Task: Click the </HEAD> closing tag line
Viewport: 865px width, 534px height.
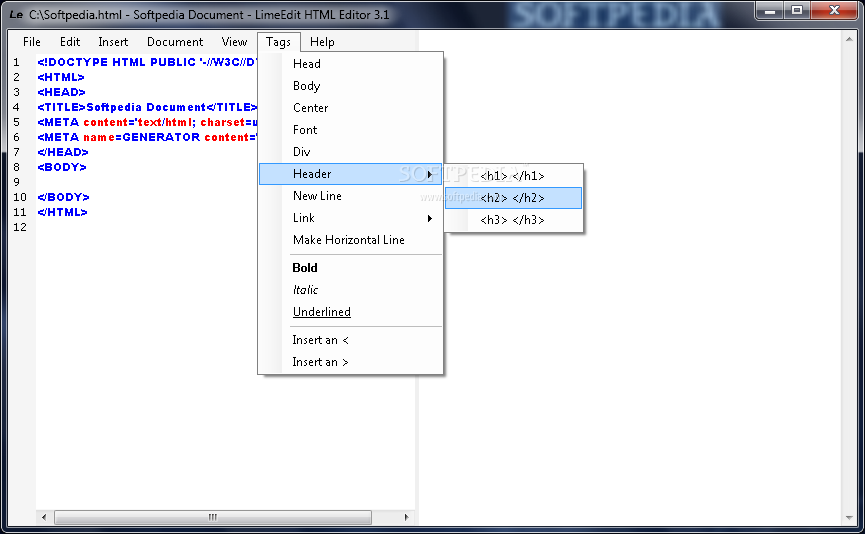Action: 63,152
